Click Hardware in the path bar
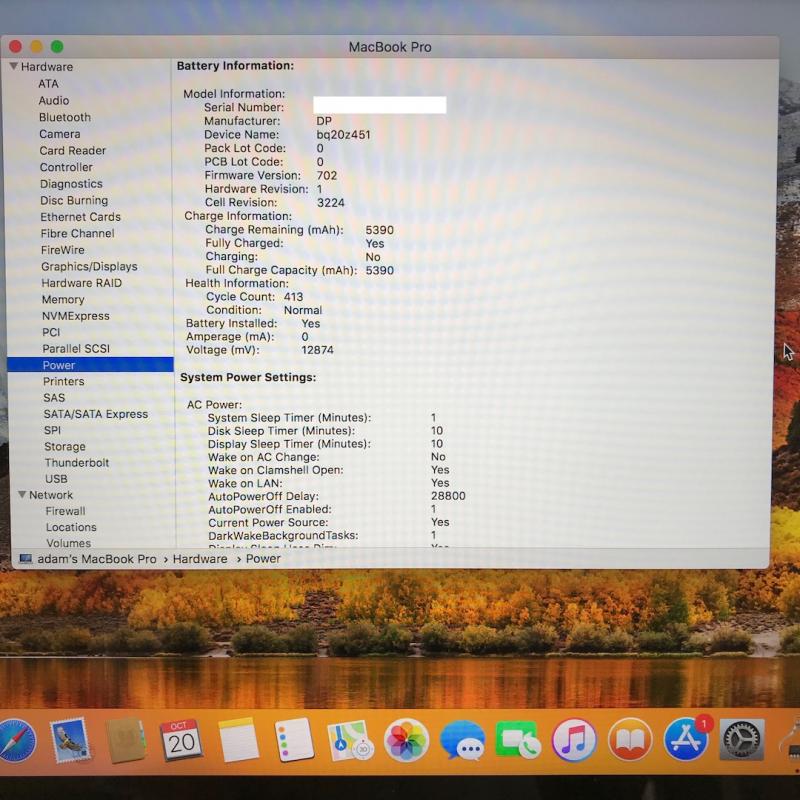This screenshot has height=800, width=800. [x=200, y=559]
